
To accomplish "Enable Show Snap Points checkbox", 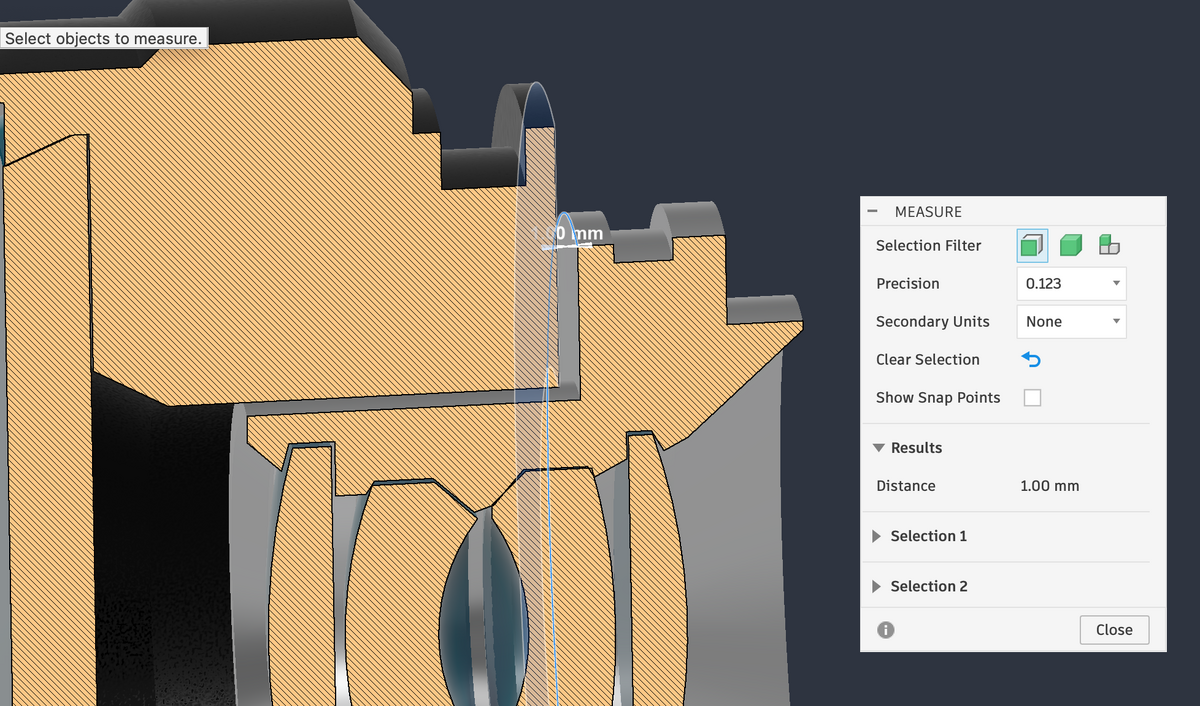I will click(x=1033, y=398).
